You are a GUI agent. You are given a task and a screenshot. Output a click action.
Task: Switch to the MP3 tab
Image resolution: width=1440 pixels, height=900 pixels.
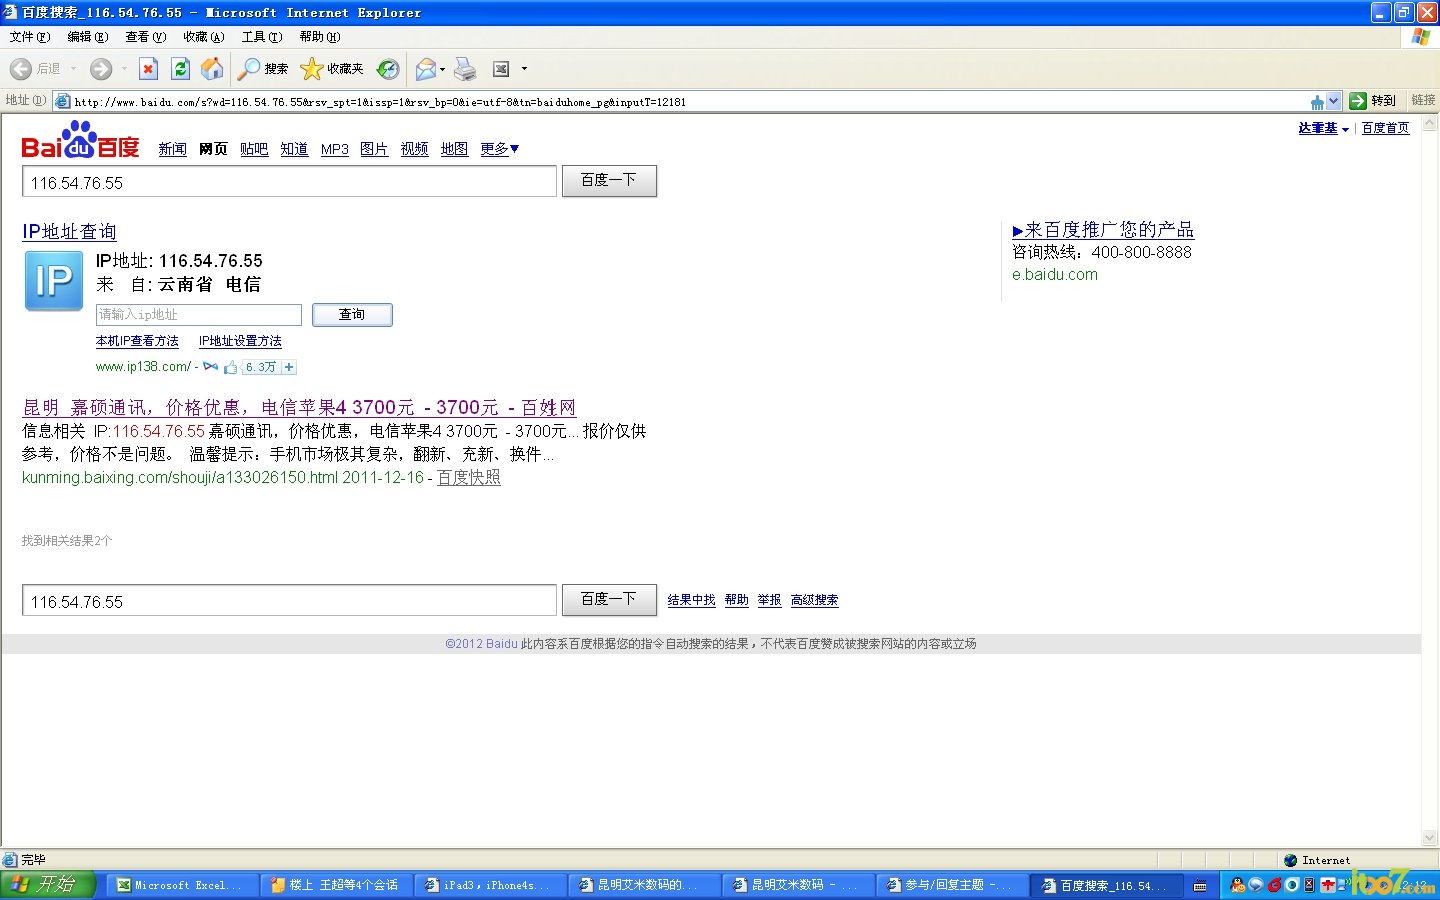[x=335, y=149]
